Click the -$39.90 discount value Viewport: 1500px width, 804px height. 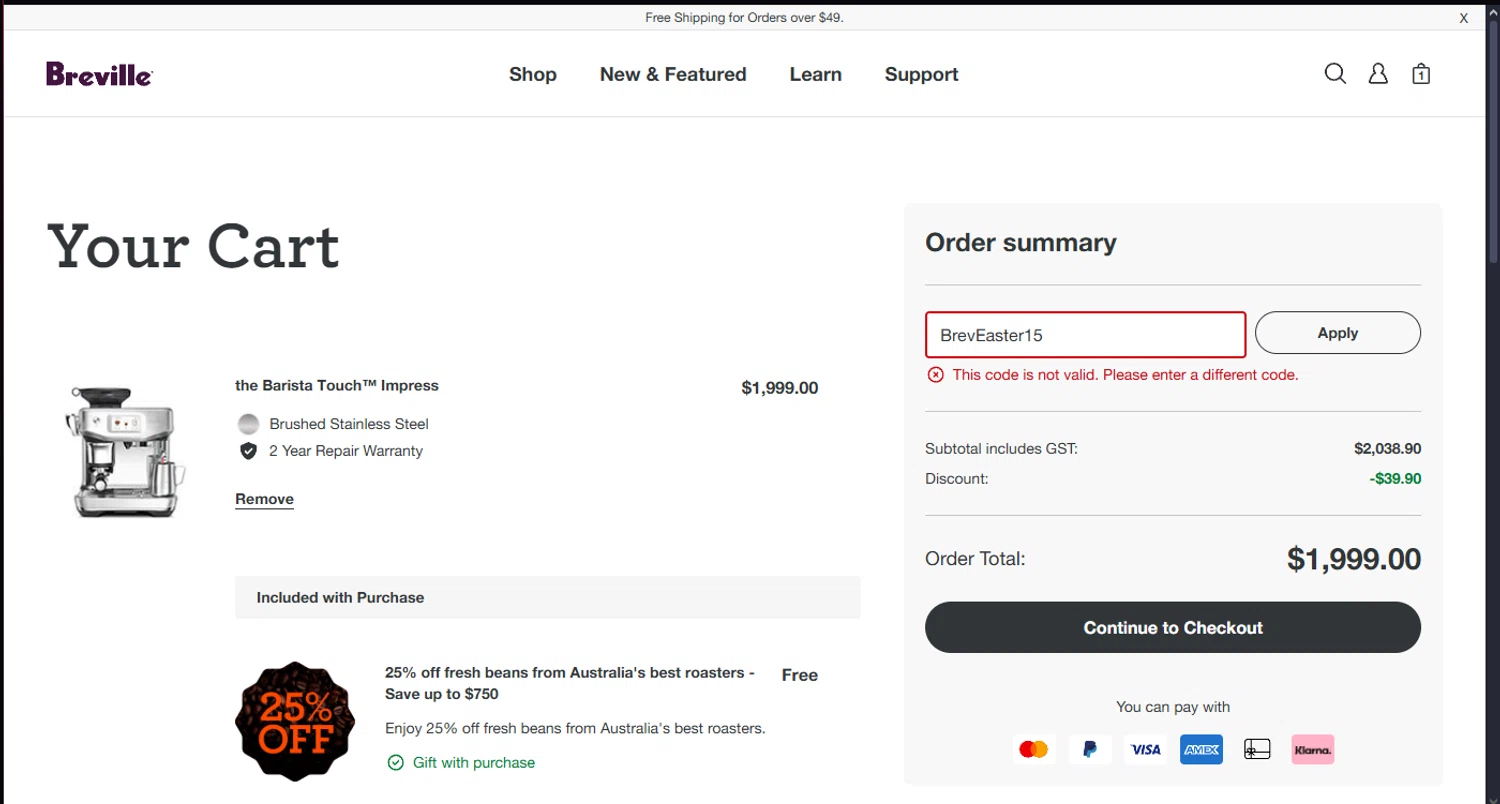click(1395, 479)
